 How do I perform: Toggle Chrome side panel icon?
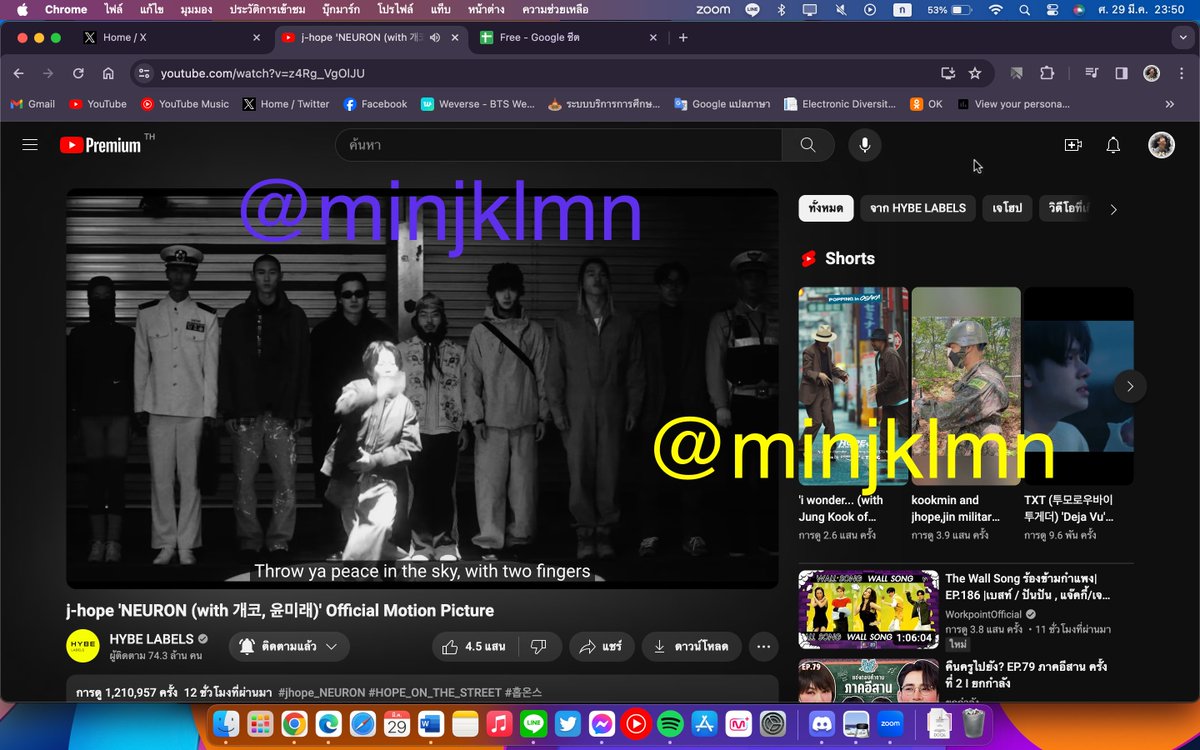tap(1122, 73)
